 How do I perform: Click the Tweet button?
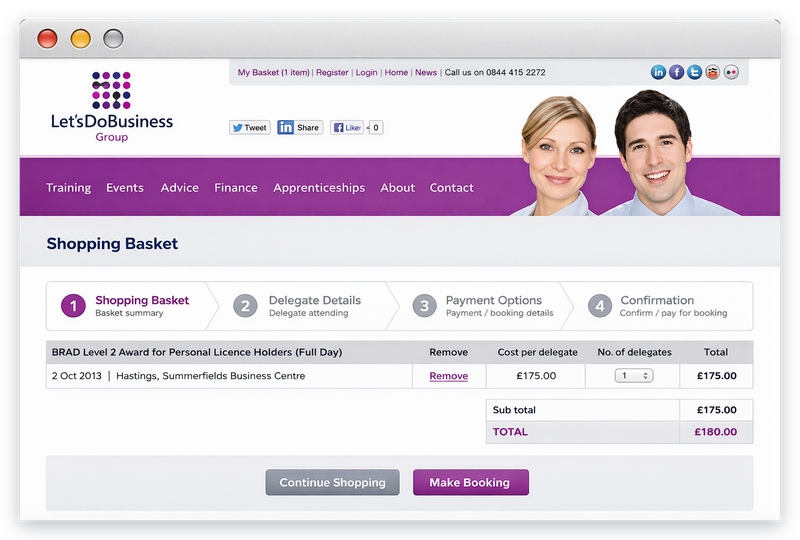pyautogui.click(x=249, y=128)
